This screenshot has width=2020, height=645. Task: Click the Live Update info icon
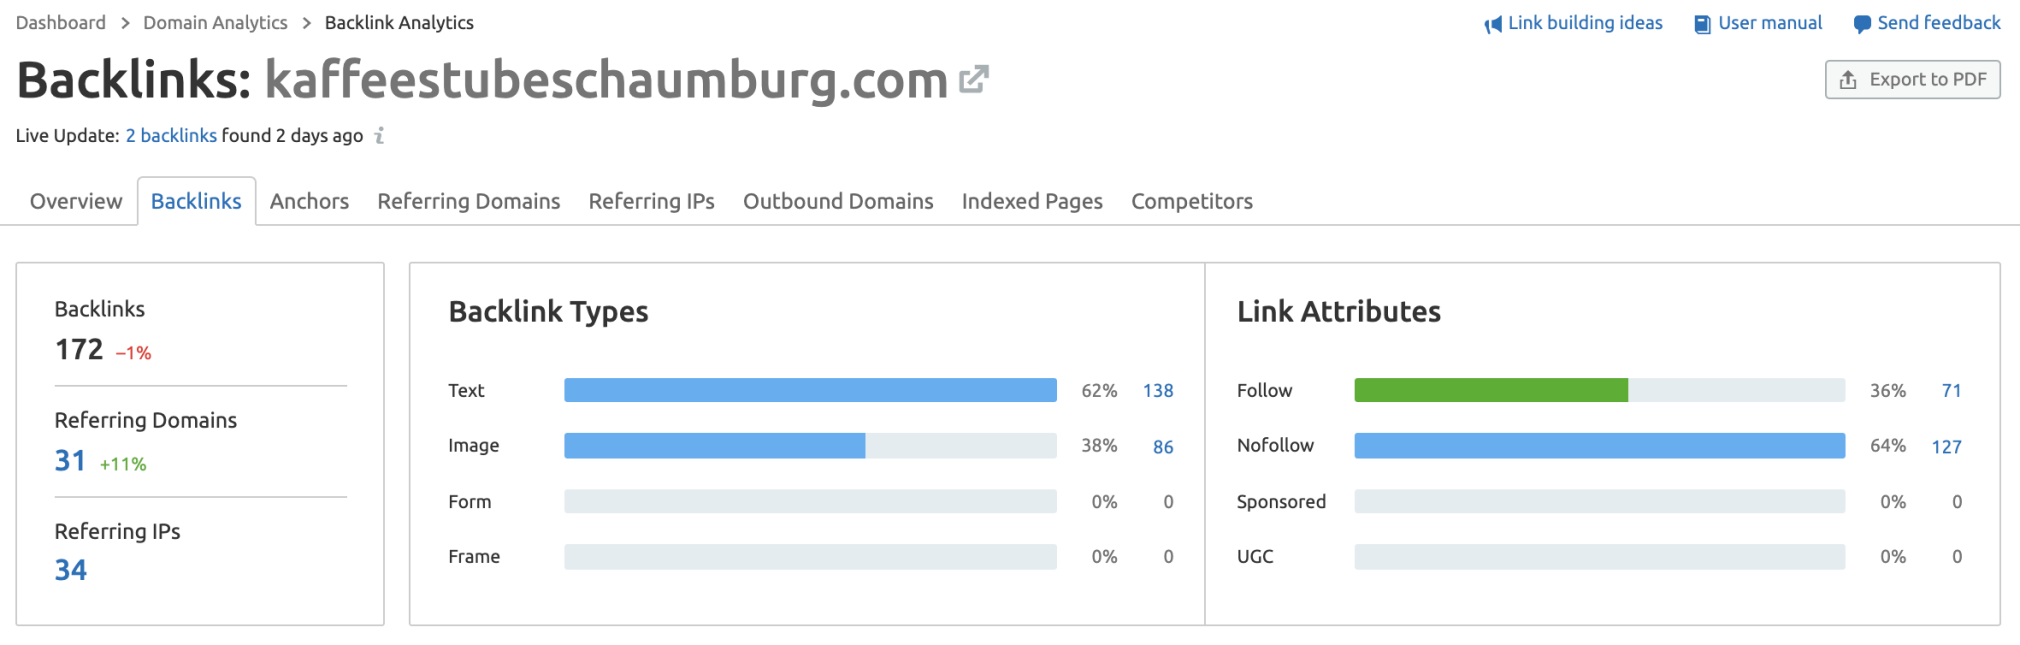coord(379,136)
